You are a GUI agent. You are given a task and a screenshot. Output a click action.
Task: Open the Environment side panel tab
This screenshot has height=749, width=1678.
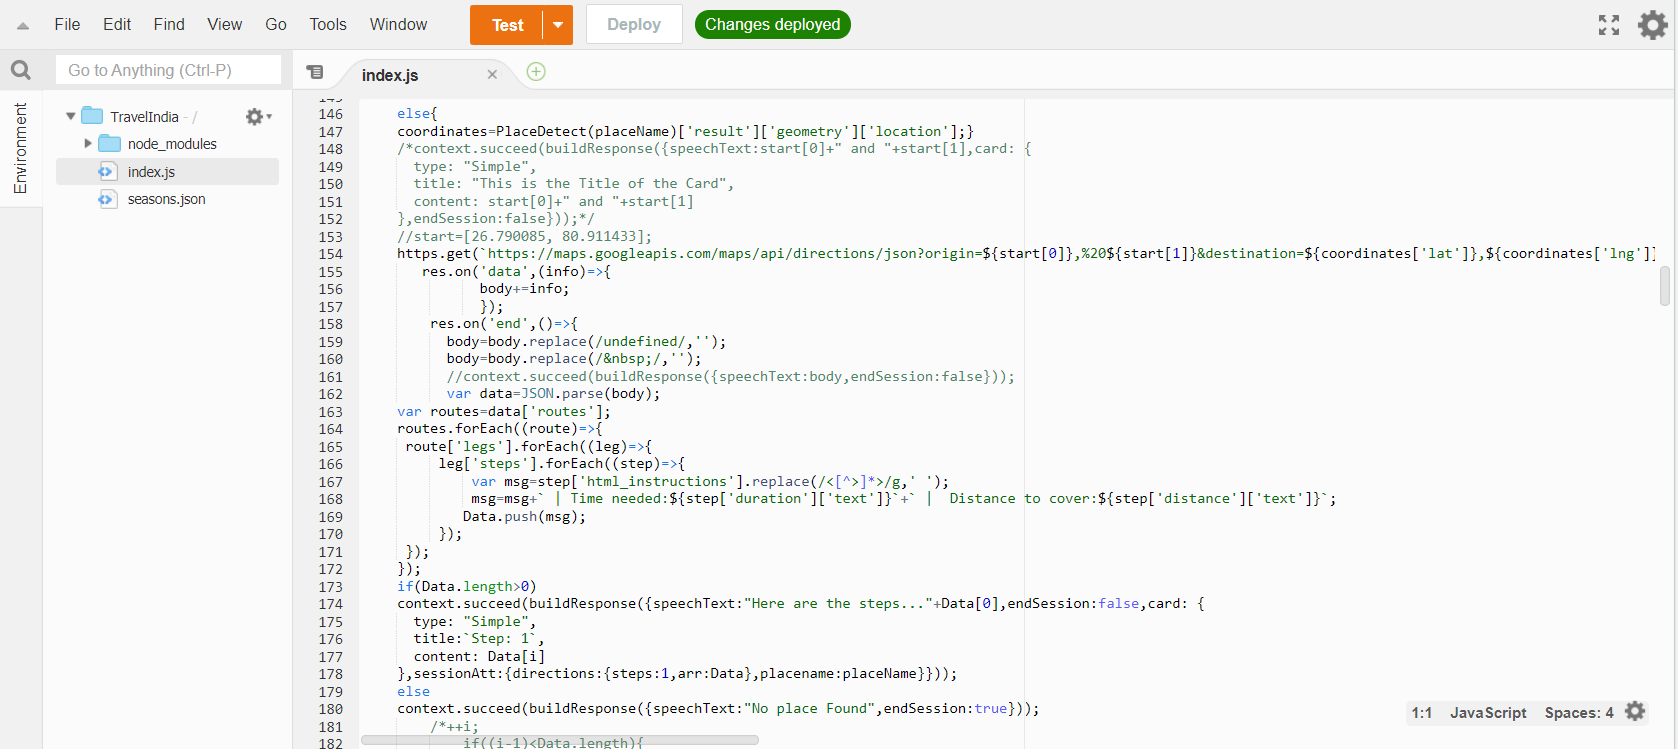(x=20, y=148)
